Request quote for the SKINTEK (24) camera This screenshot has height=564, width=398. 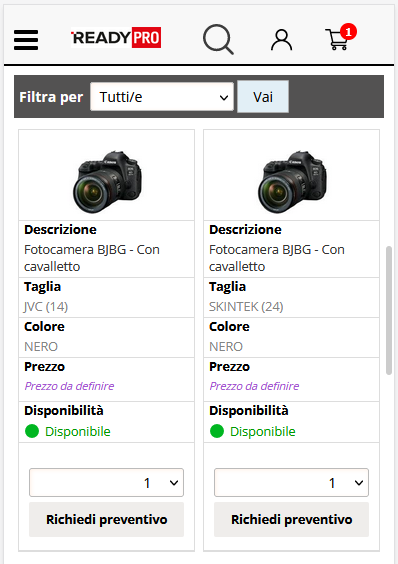click(x=291, y=519)
